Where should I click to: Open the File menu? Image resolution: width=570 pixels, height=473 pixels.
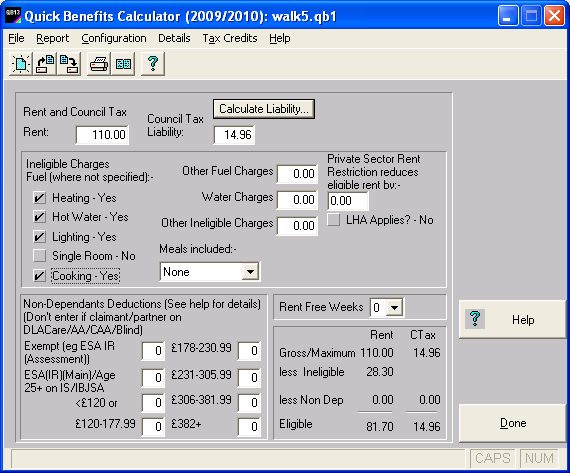(16, 38)
